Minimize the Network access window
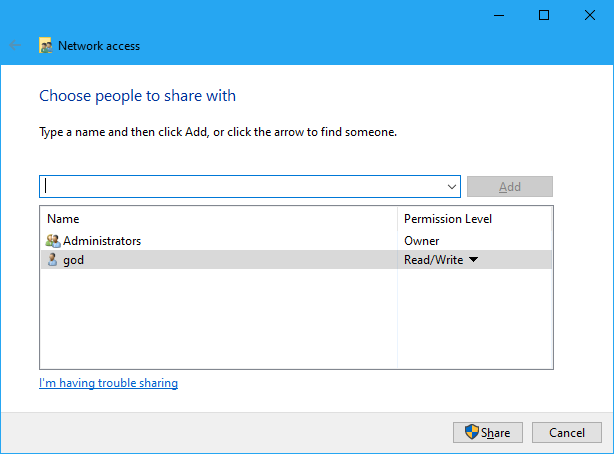 [x=499, y=15]
